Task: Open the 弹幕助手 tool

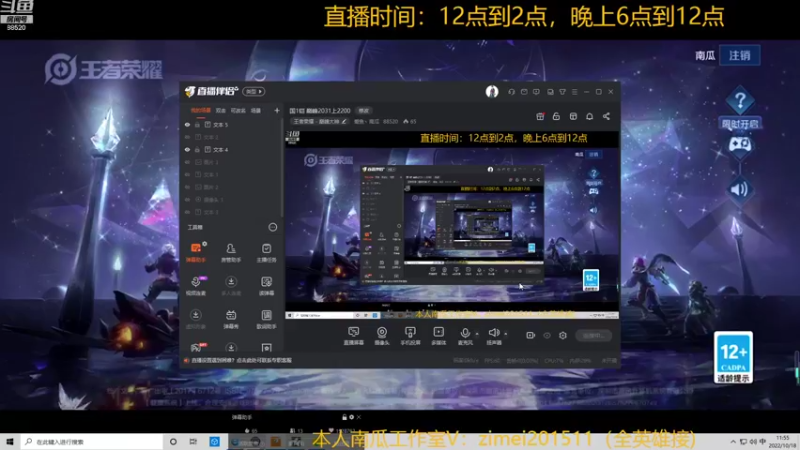Action: [195, 253]
